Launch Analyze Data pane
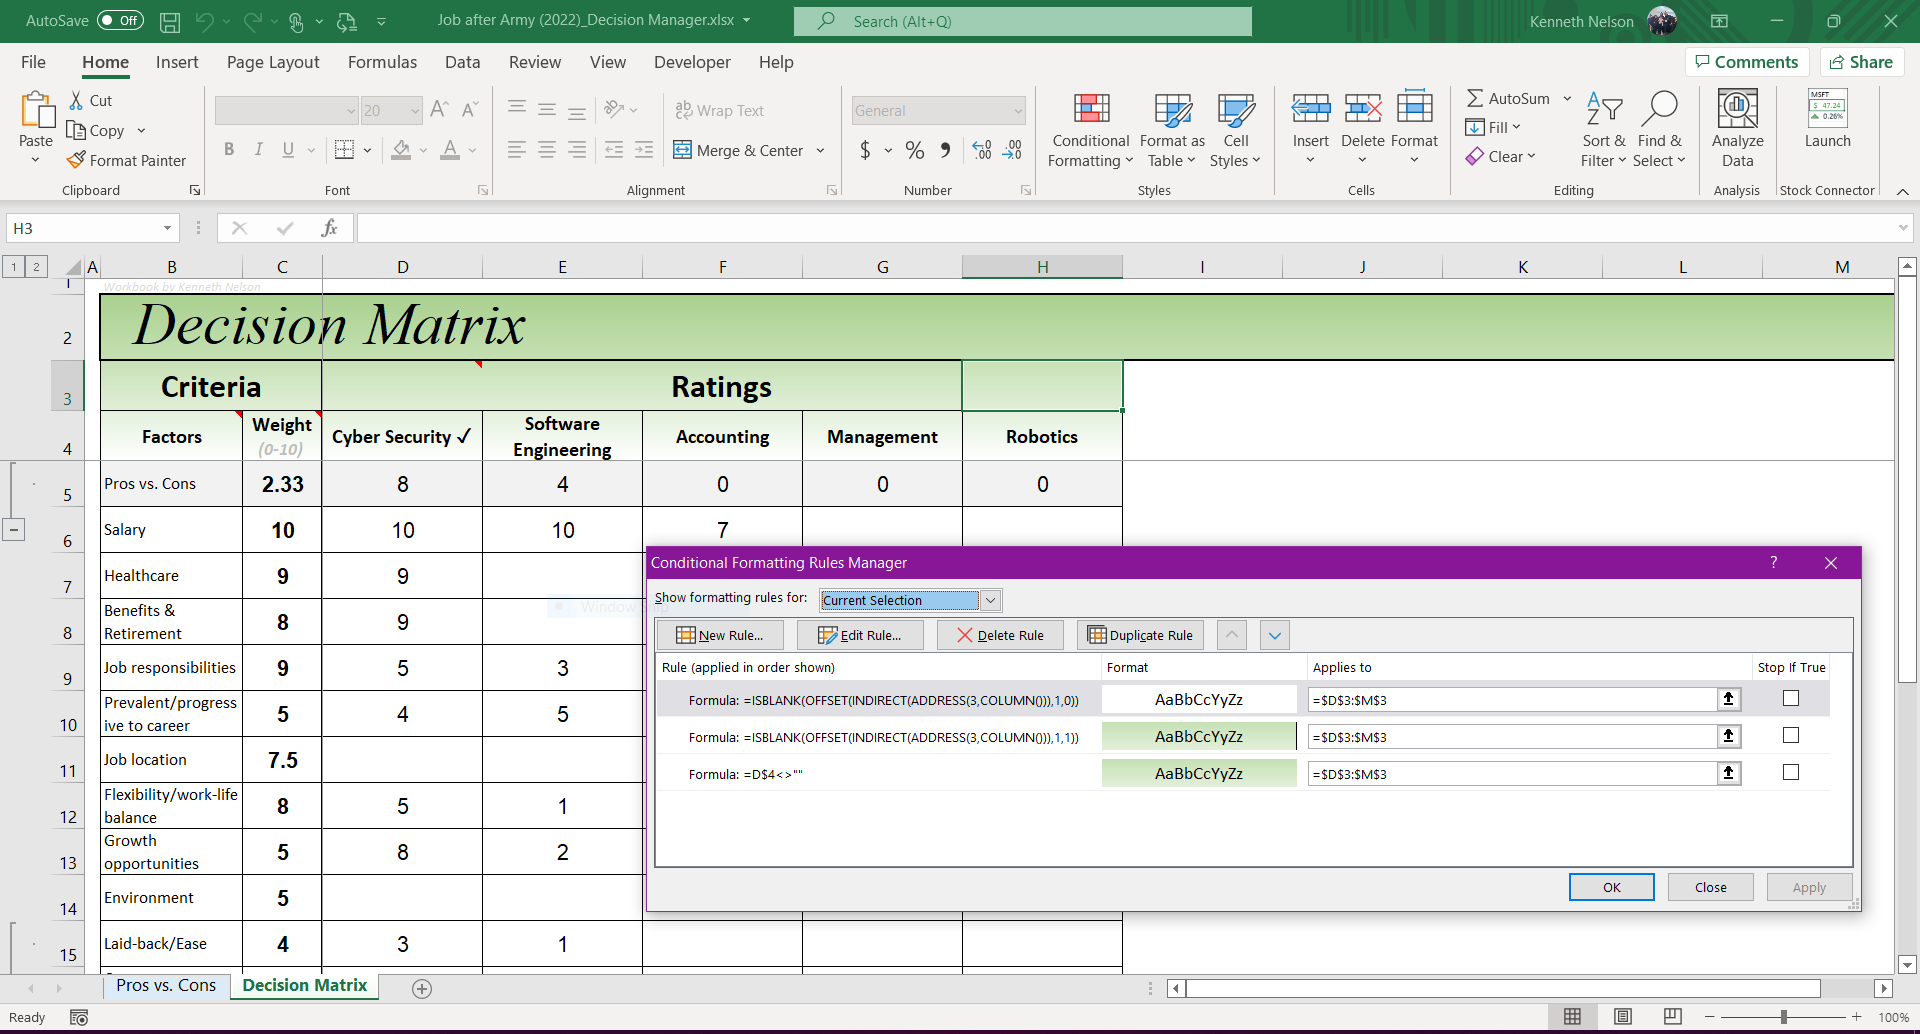 point(1736,128)
